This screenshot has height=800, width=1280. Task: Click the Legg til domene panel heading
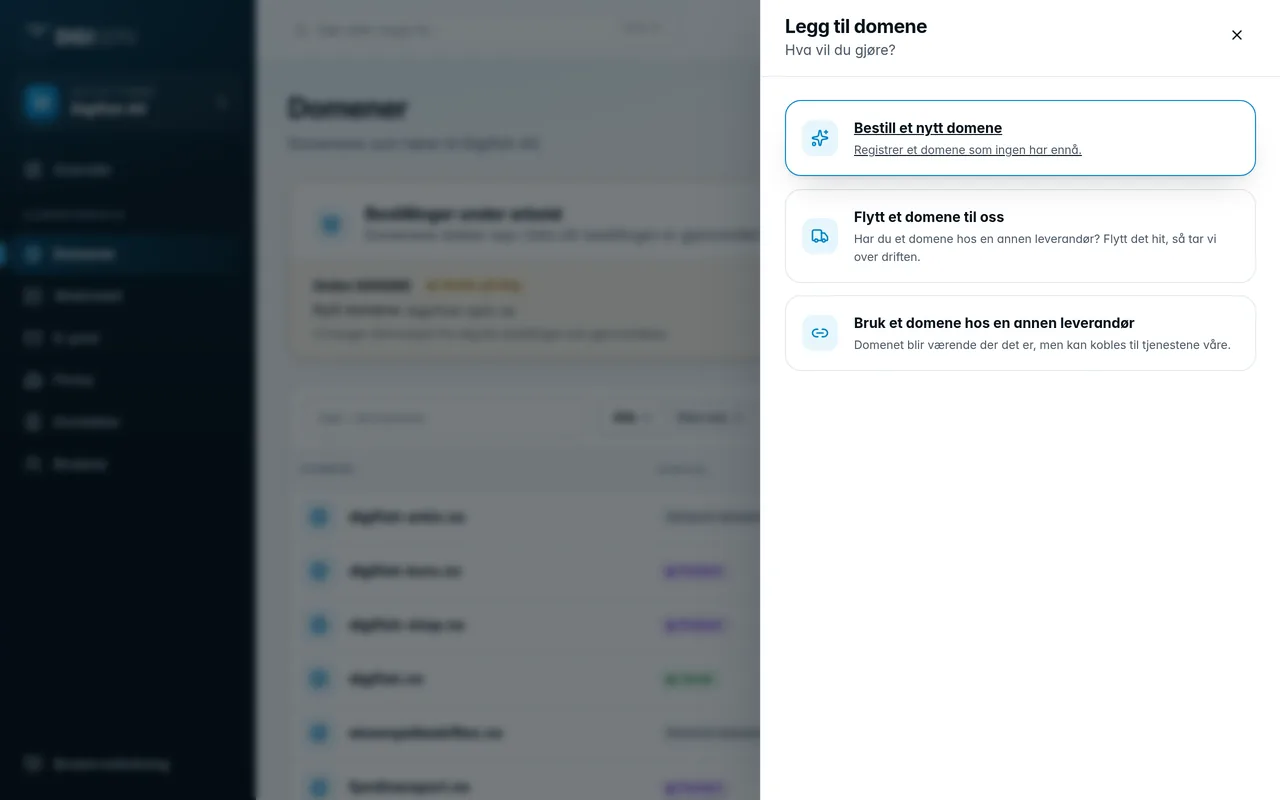856,26
